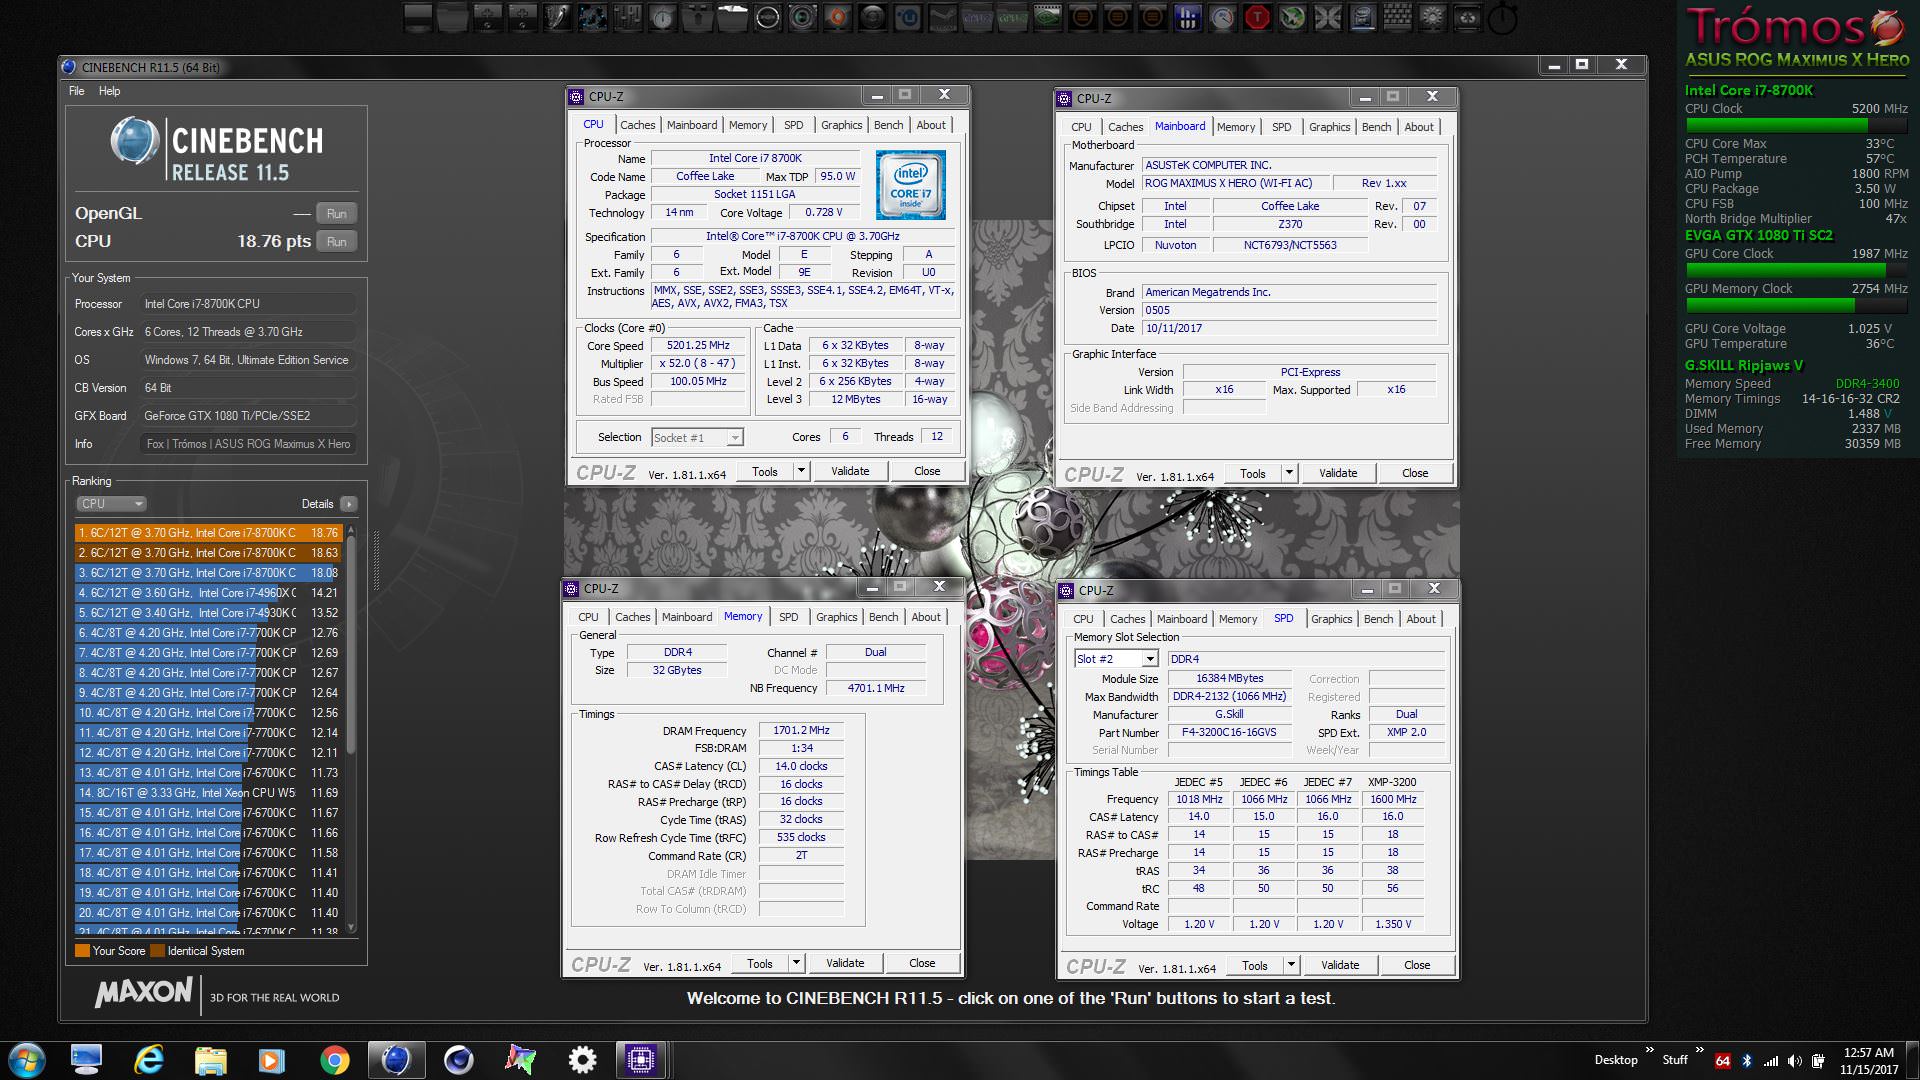Open Slot #2 dropdown in SPD window
The height and width of the screenshot is (1080, 1920).
[1116, 659]
